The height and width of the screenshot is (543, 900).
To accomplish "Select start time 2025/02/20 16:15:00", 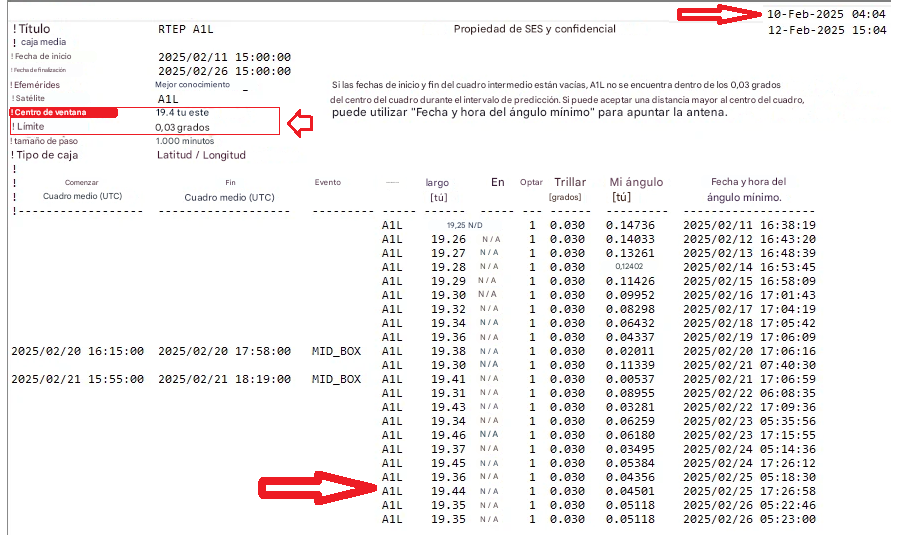I will [x=77, y=351].
